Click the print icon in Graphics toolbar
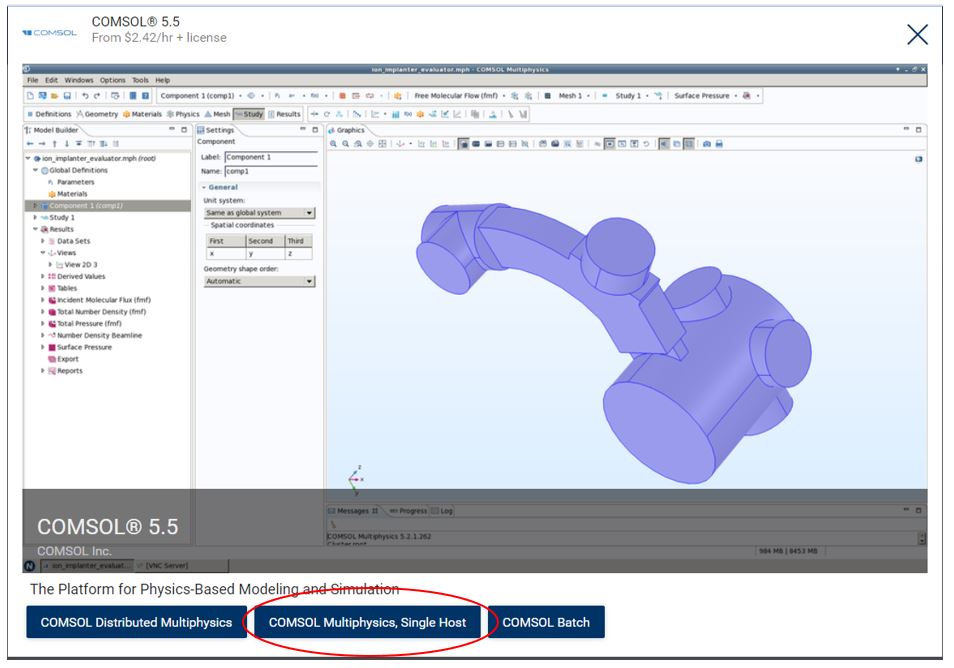This screenshot has height=668, width=954. click(x=719, y=144)
